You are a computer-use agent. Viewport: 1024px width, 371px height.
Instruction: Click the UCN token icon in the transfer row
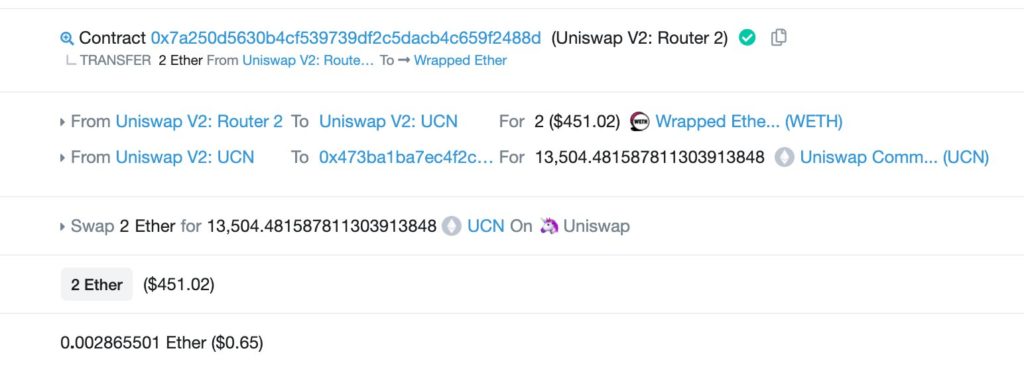pyautogui.click(x=784, y=157)
